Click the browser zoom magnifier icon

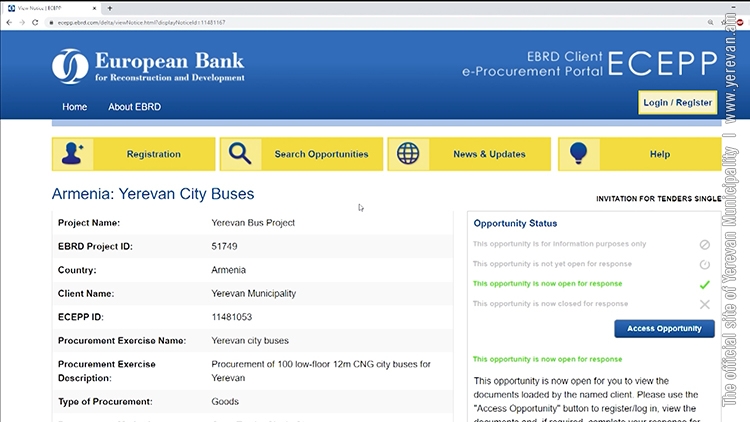click(710, 22)
